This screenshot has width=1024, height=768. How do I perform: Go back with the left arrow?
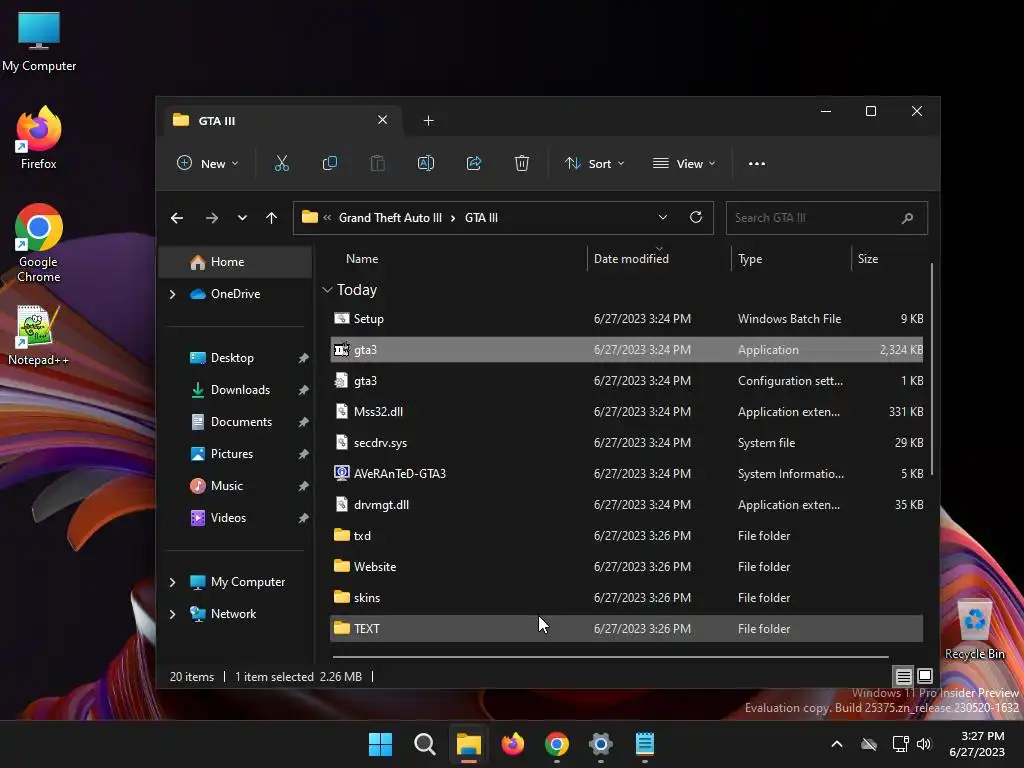[x=177, y=218]
